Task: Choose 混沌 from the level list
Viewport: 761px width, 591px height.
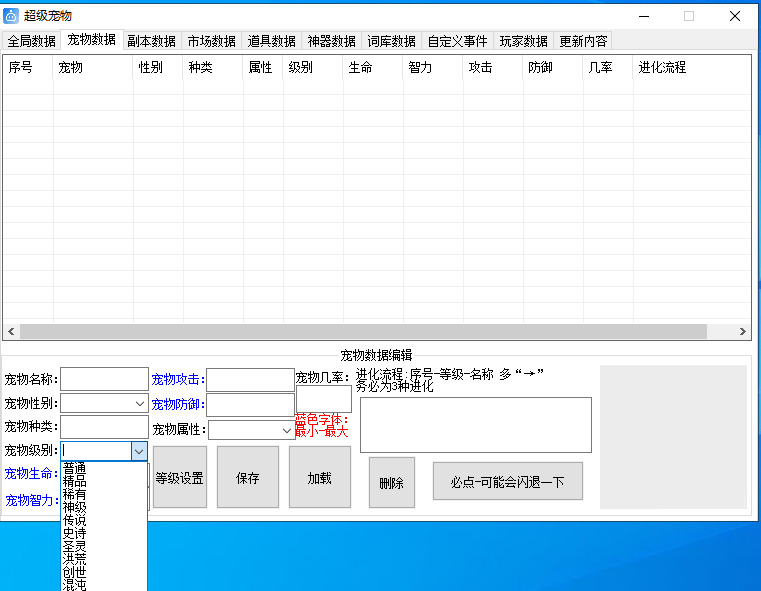Action: (104, 585)
